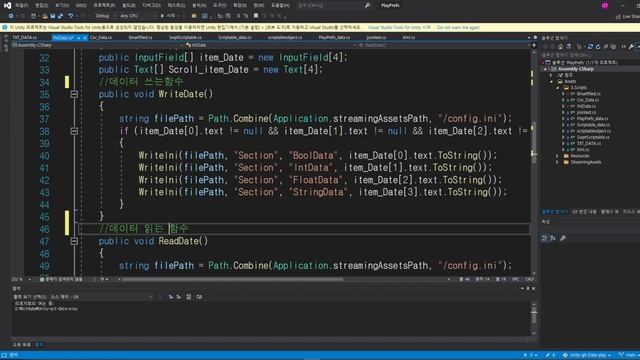Switch to the PlayPrefs_data.cs tab
Image resolution: width=640 pixels, height=360 pixels.
click(x=334, y=38)
